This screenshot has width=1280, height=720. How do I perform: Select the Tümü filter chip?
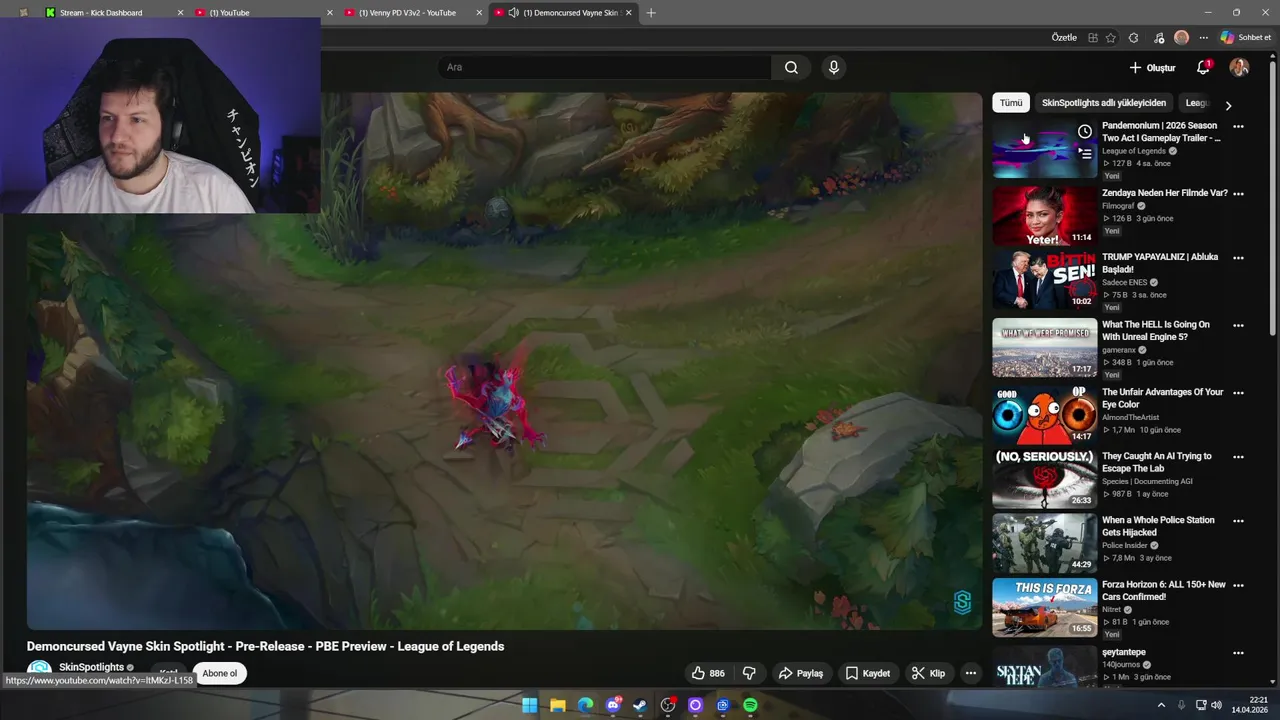(x=1011, y=103)
